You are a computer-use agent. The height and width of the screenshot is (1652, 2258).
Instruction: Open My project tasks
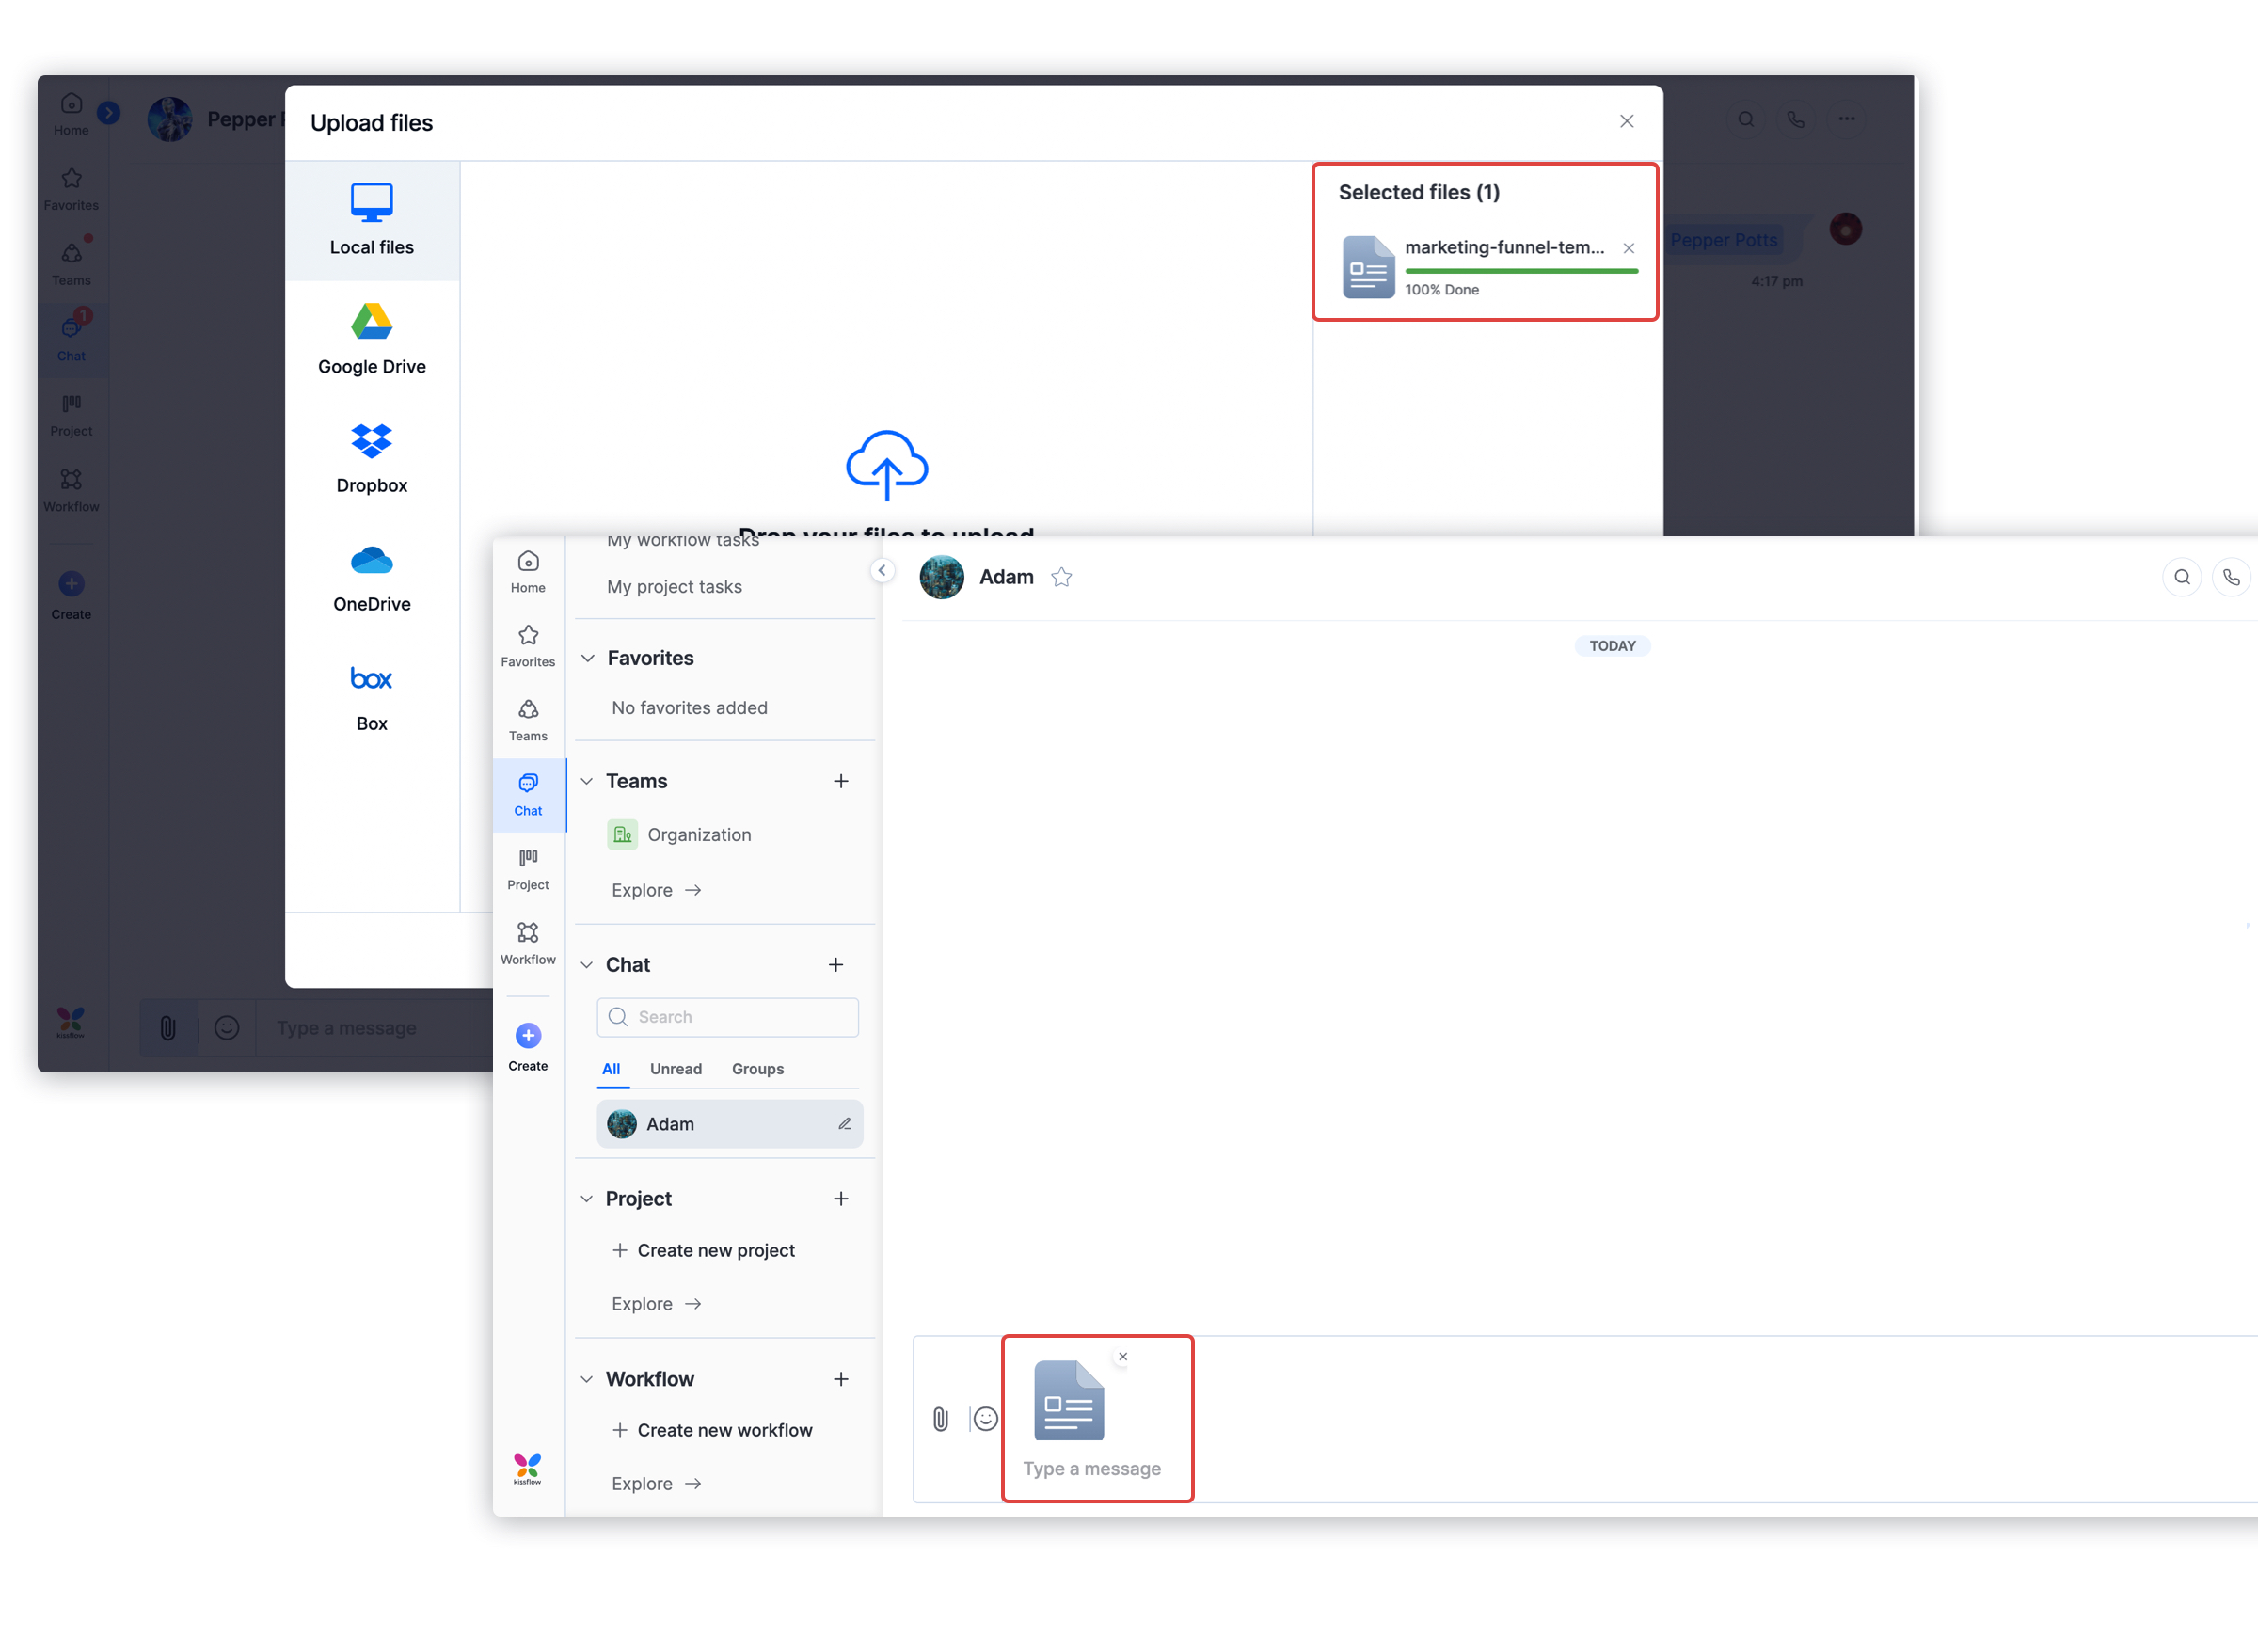click(x=674, y=586)
